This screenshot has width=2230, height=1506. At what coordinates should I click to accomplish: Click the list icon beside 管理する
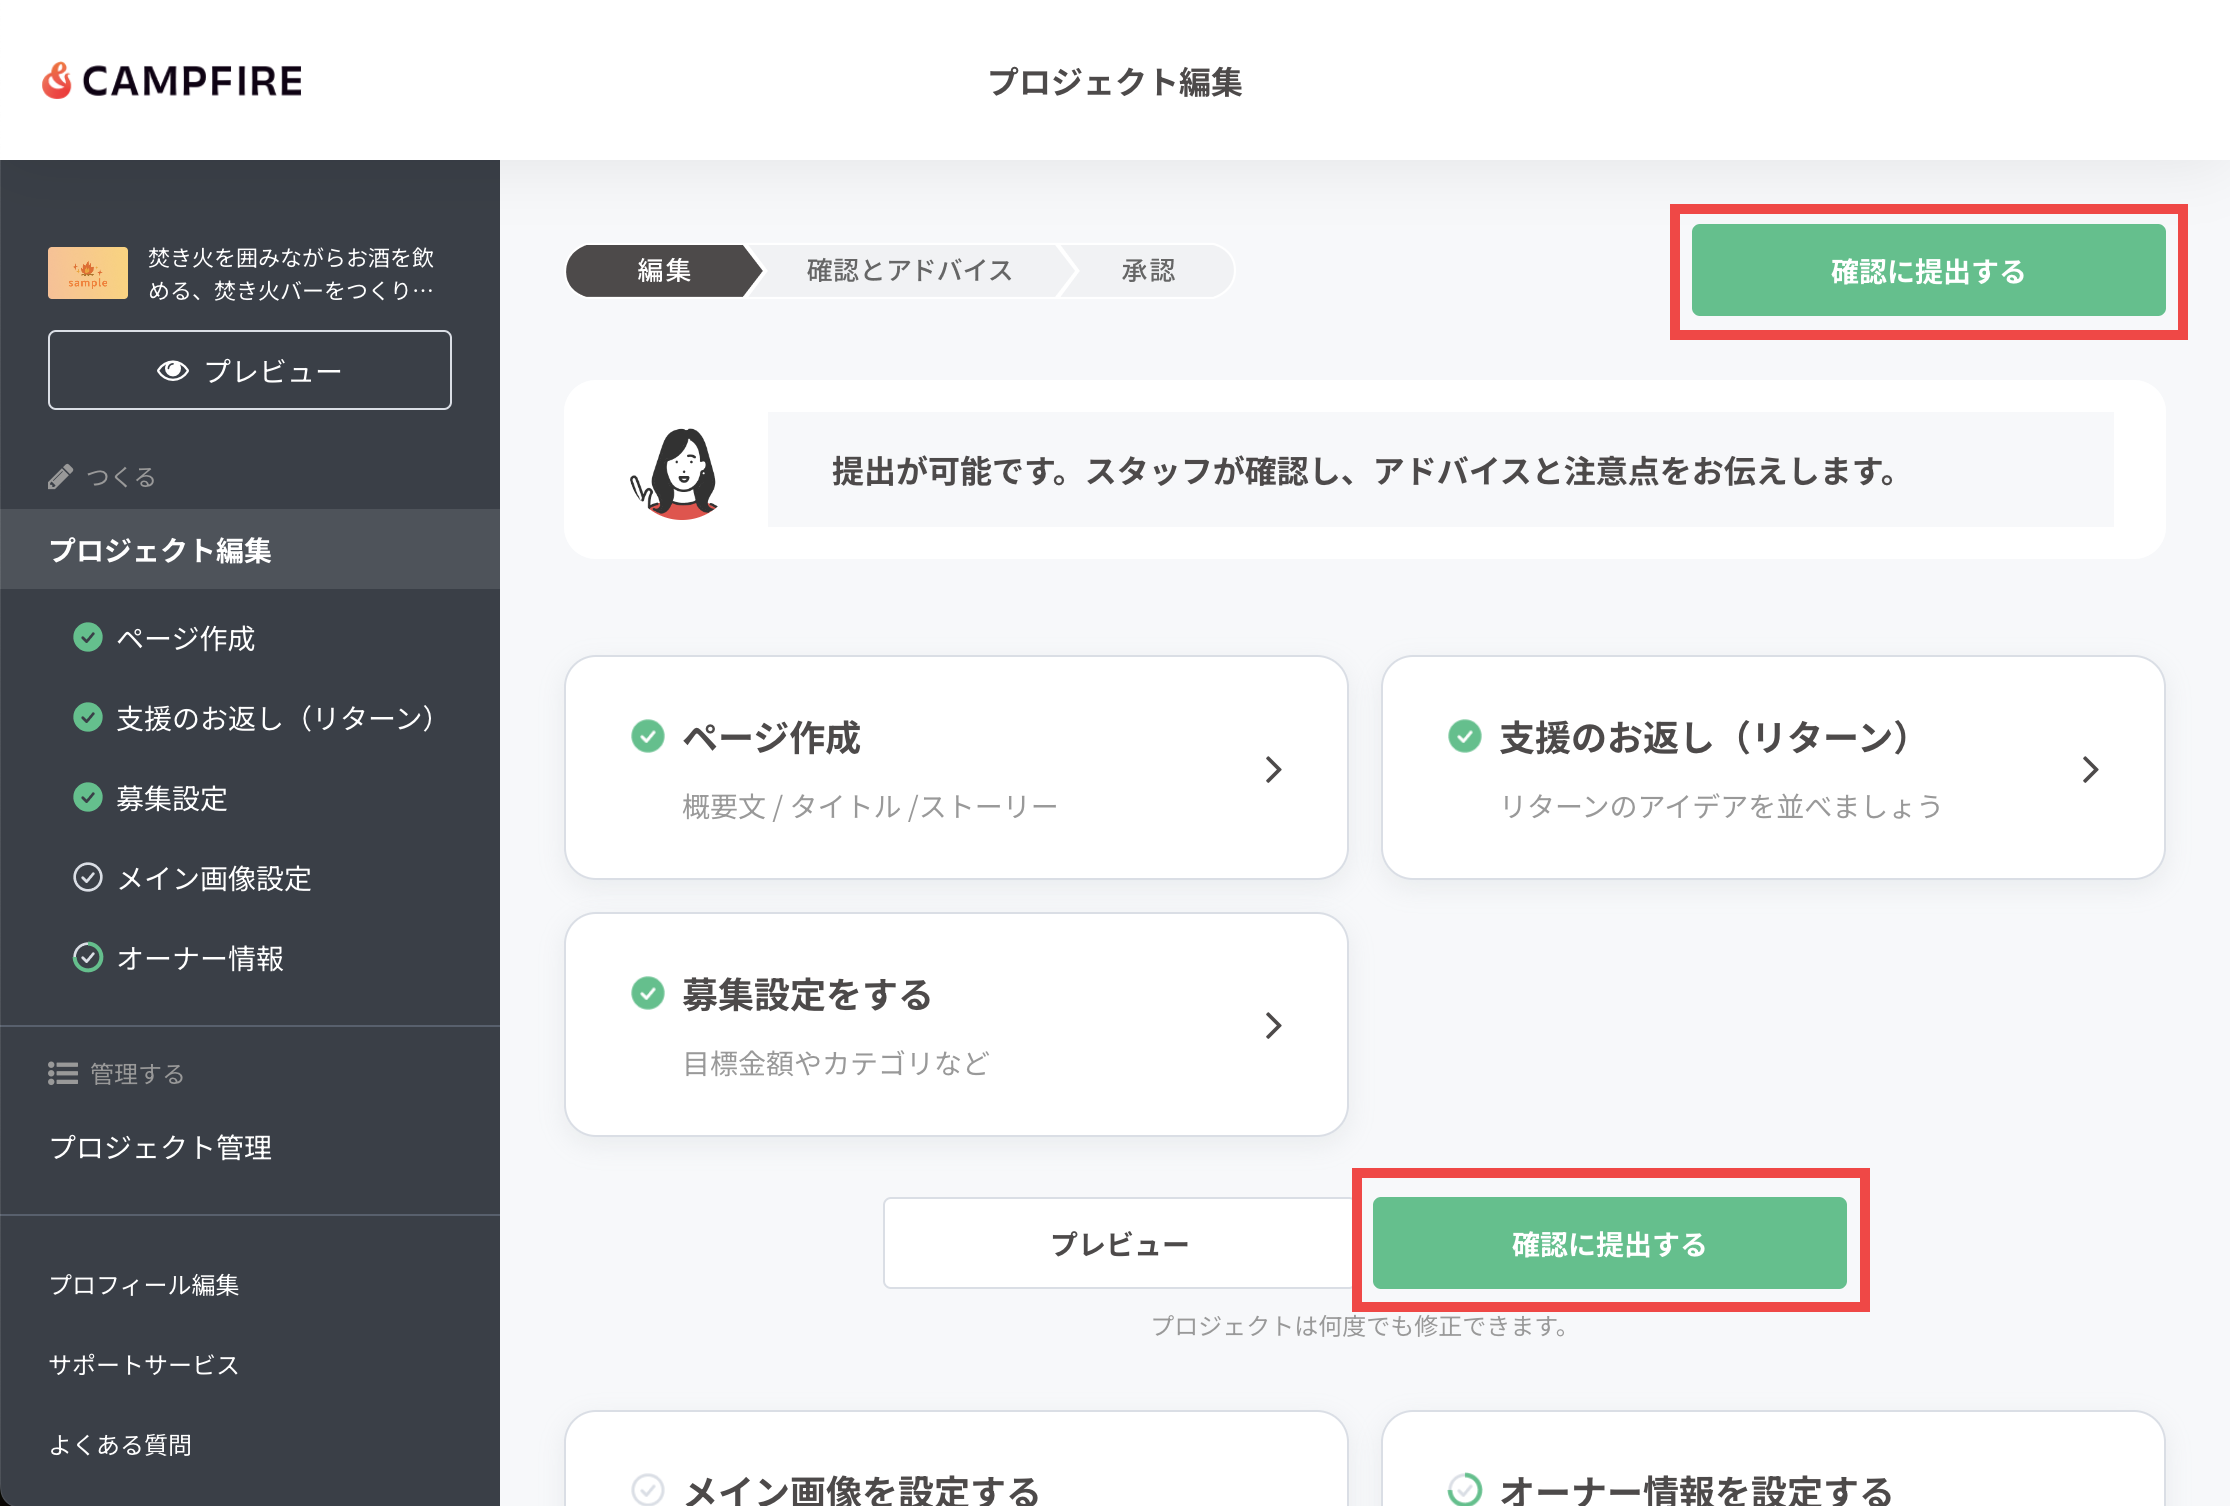pos(63,1073)
